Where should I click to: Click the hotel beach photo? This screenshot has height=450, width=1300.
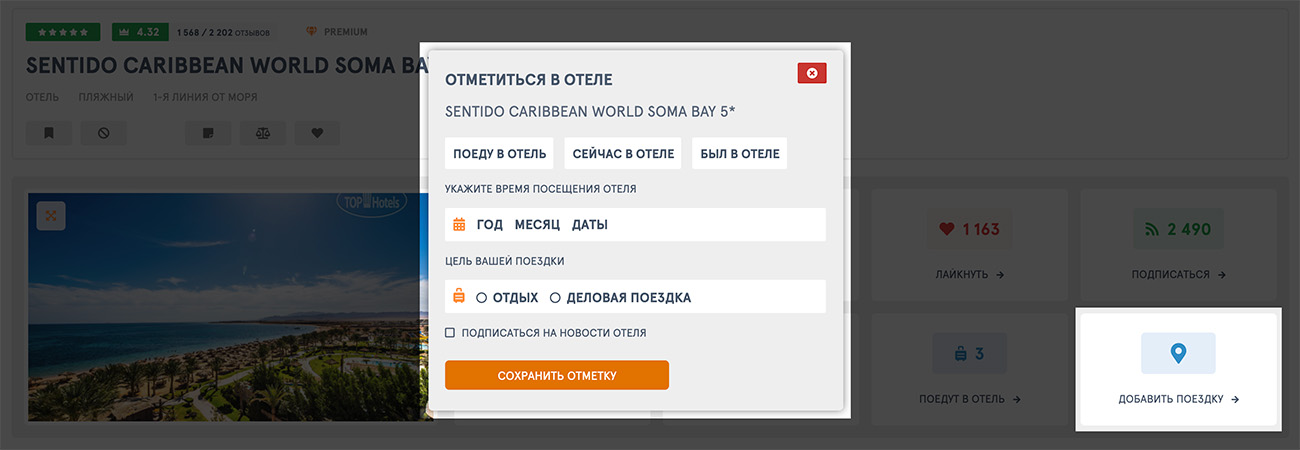click(x=230, y=307)
